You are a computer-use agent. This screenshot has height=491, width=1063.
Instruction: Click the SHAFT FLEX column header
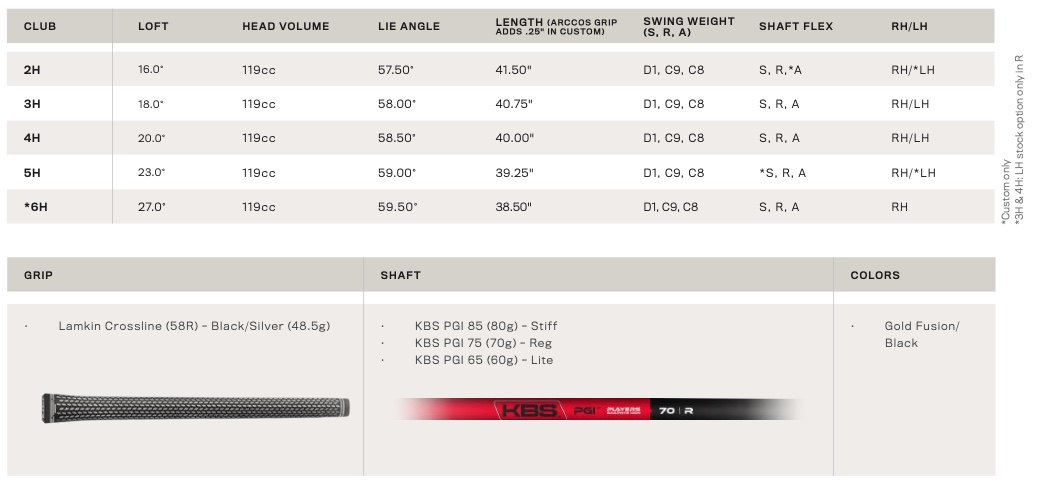[x=796, y=26]
